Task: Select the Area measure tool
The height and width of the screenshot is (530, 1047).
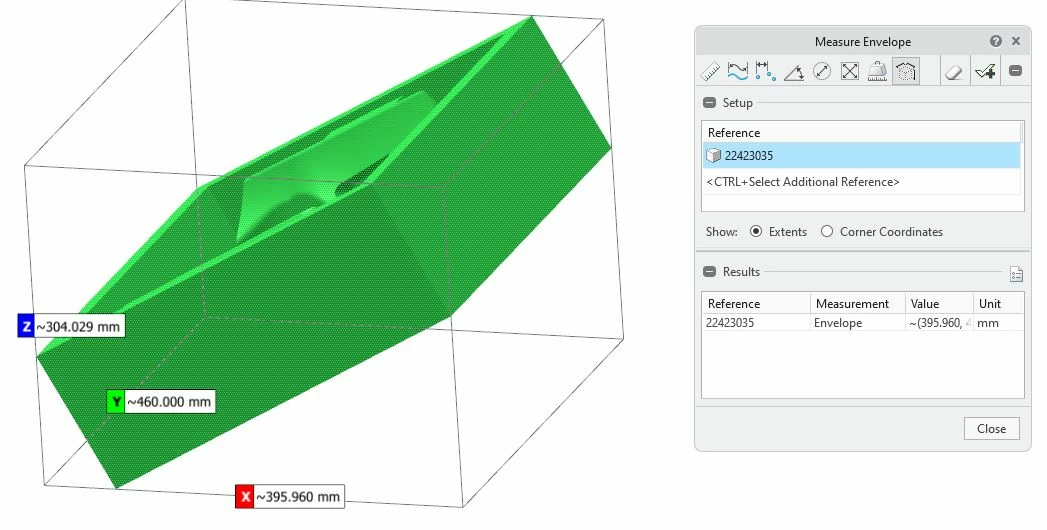Action: (849, 71)
